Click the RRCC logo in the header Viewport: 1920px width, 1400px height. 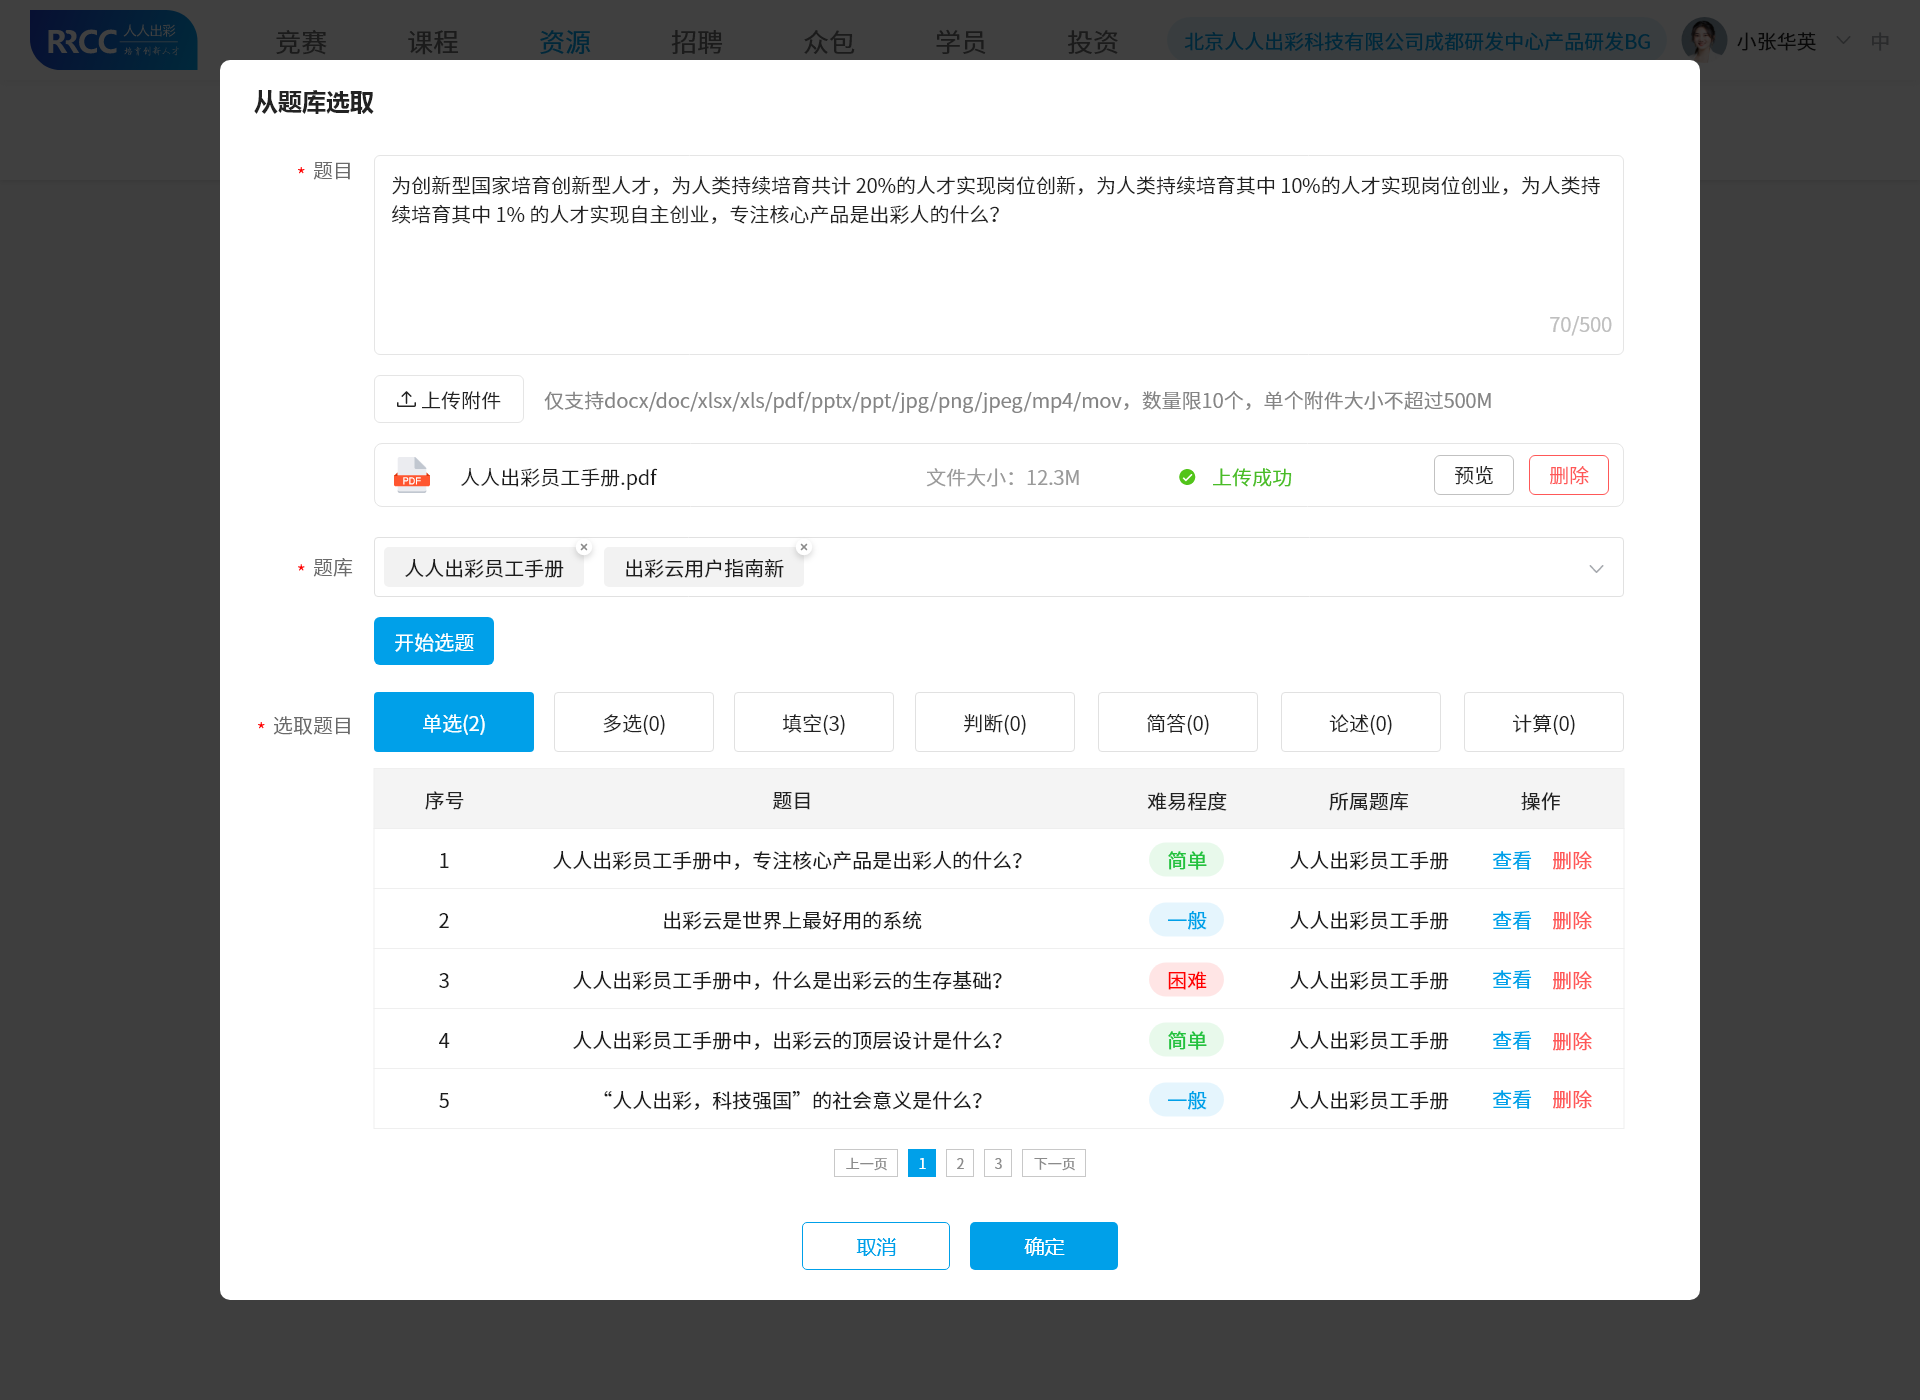coord(113,40)
